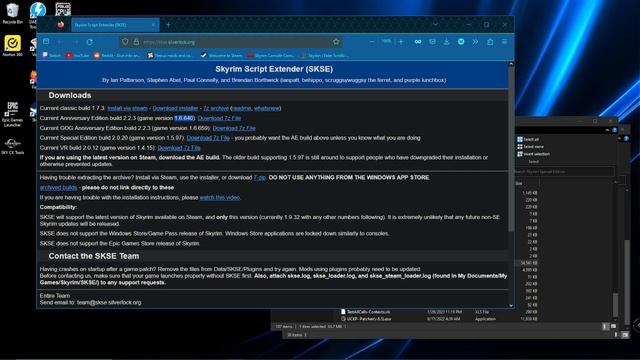Open Epic Games Launcher desktop icon
Screen dimensions: 640x360
click(12, 114)
